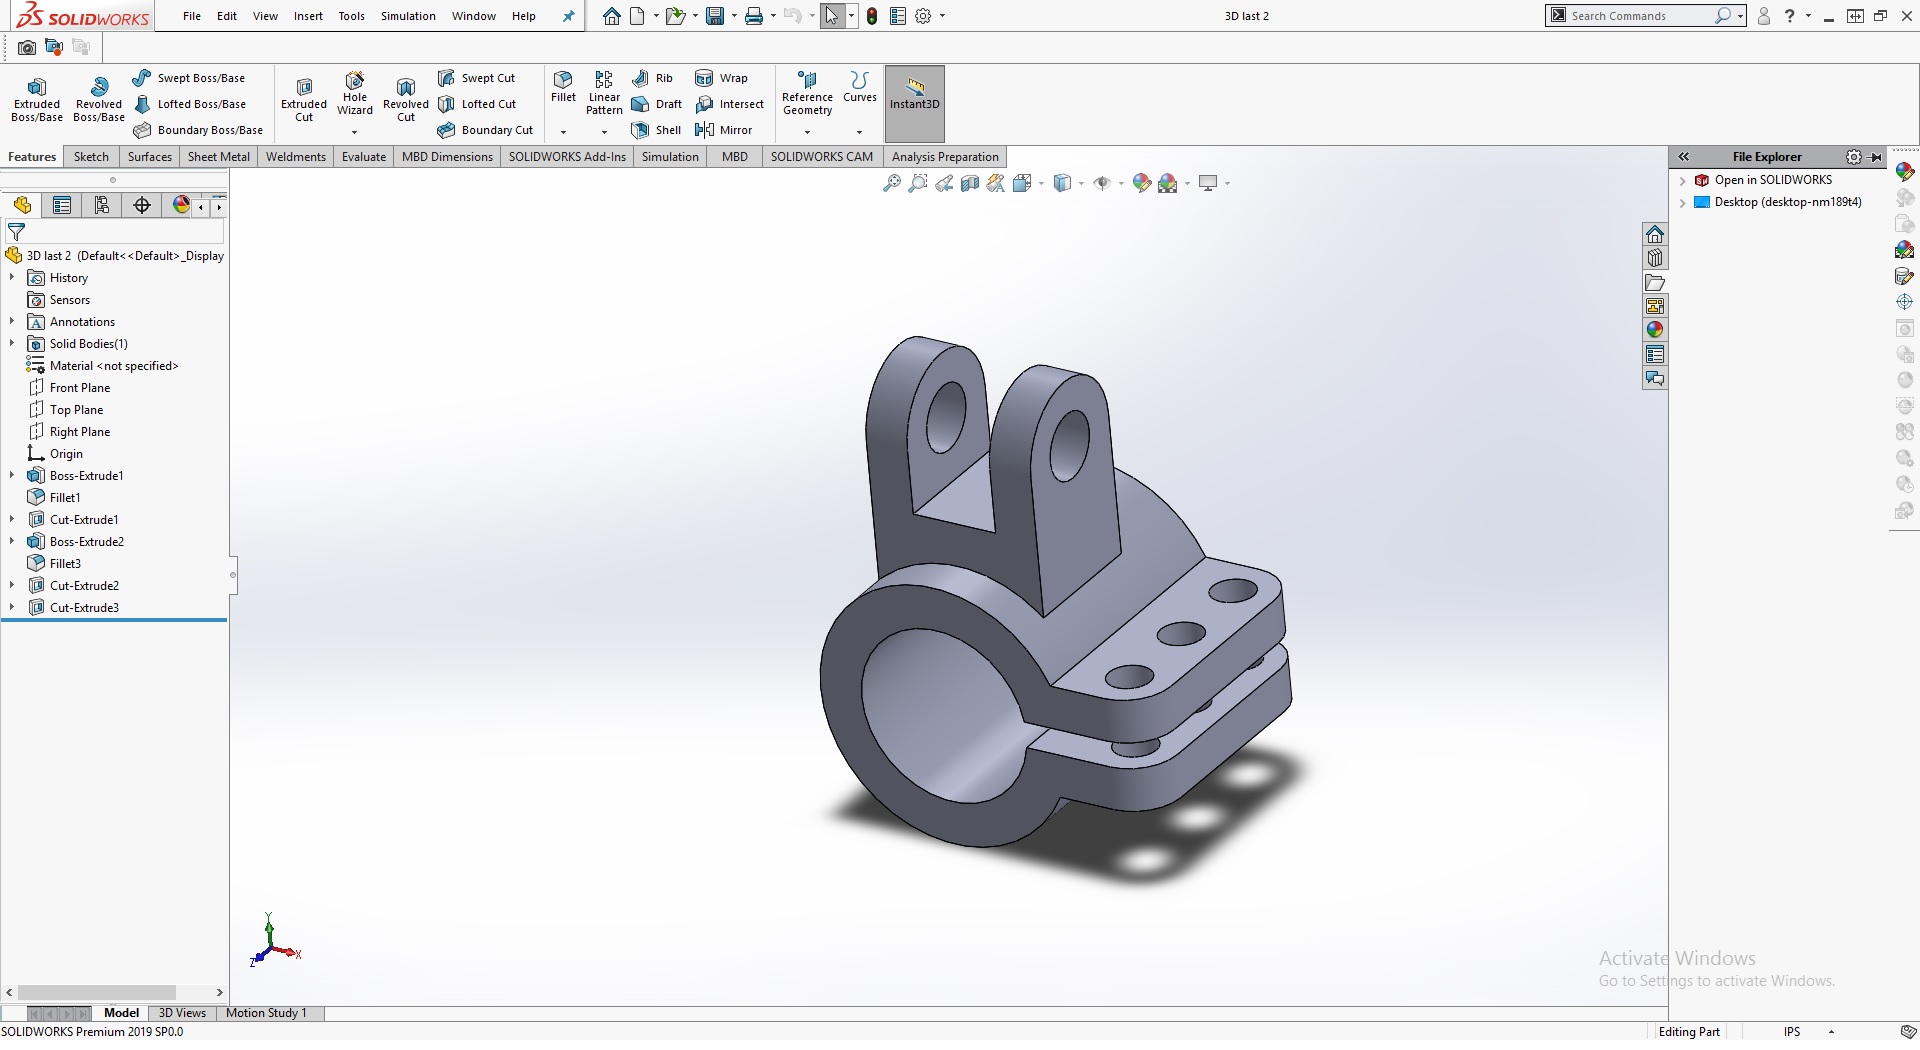The width and height of the screenshot is (1920, 1050).
Task: Choose the Mirror feature tool
Action: [x=724, y=130]
